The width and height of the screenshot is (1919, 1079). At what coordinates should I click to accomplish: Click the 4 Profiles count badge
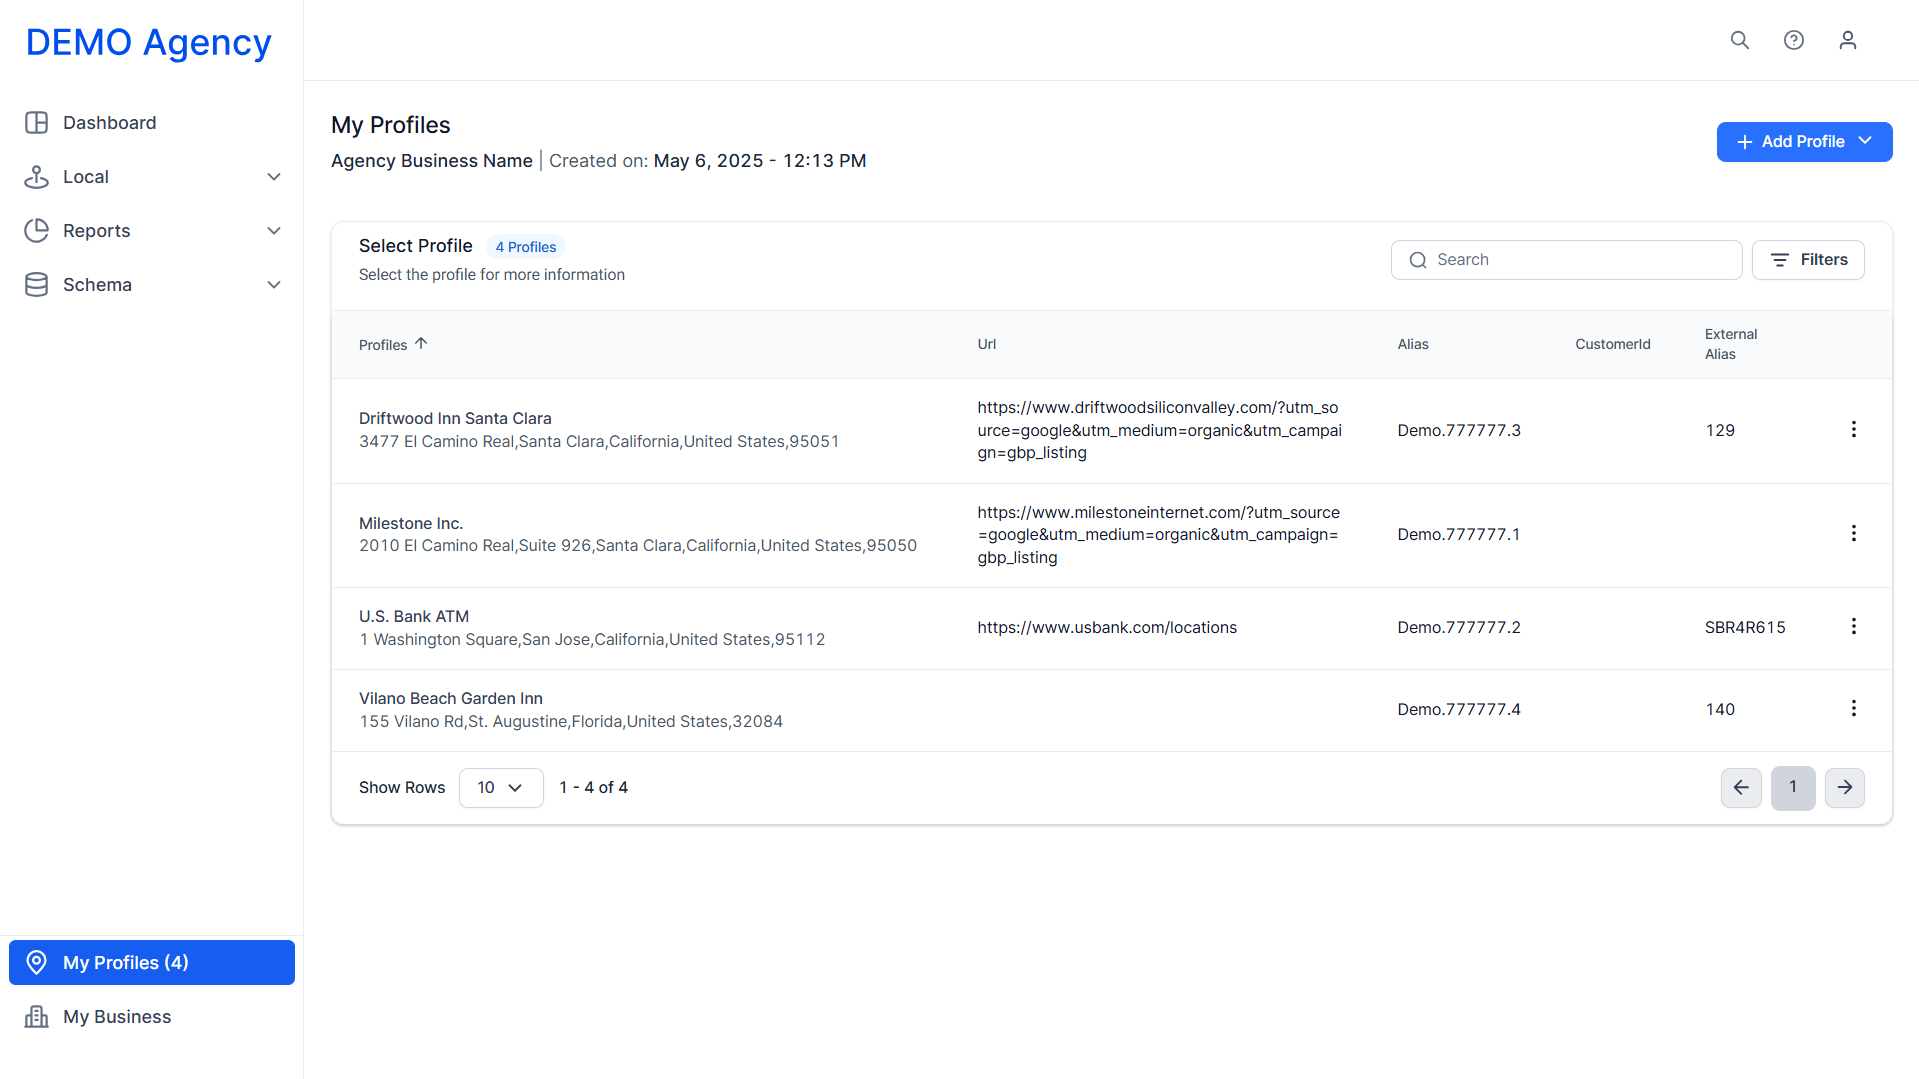[x=526, y=247]
